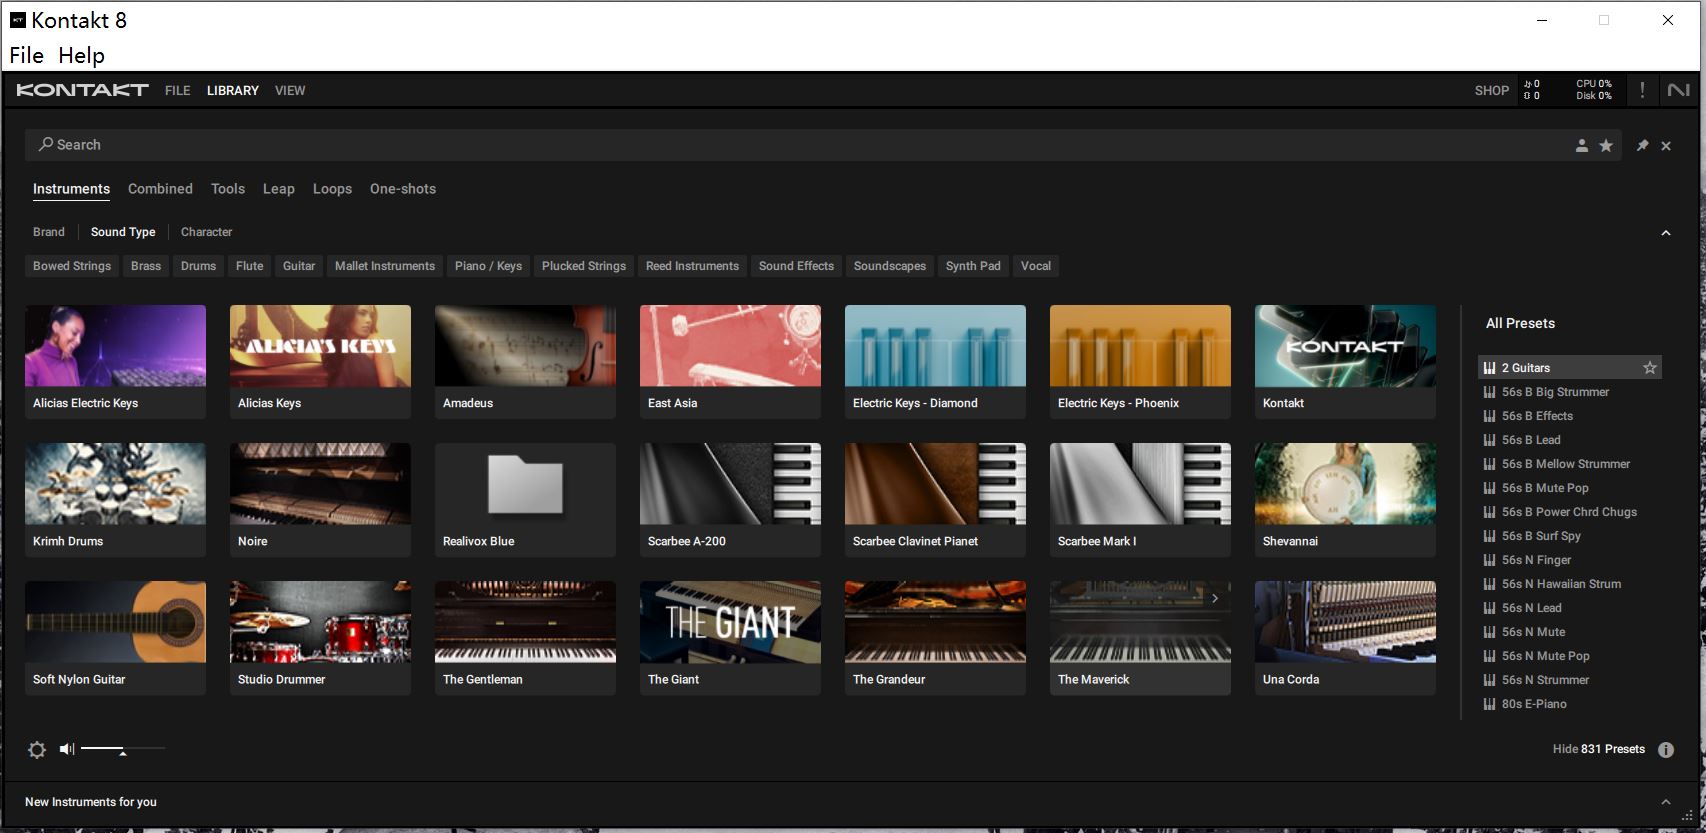Open the Realivox Blue folder

tap(526, 499)
